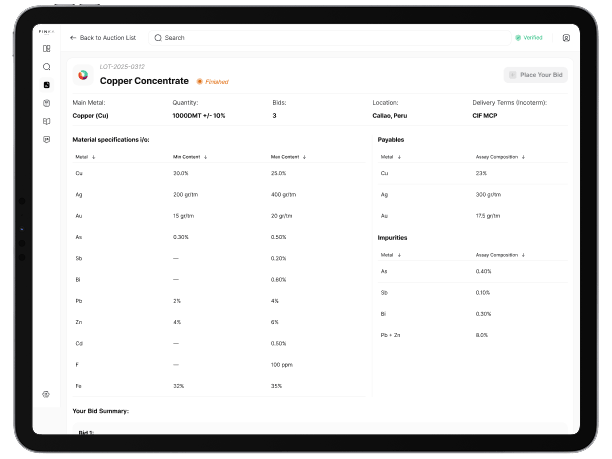Click the Material specifications heading

coord(111,140)
